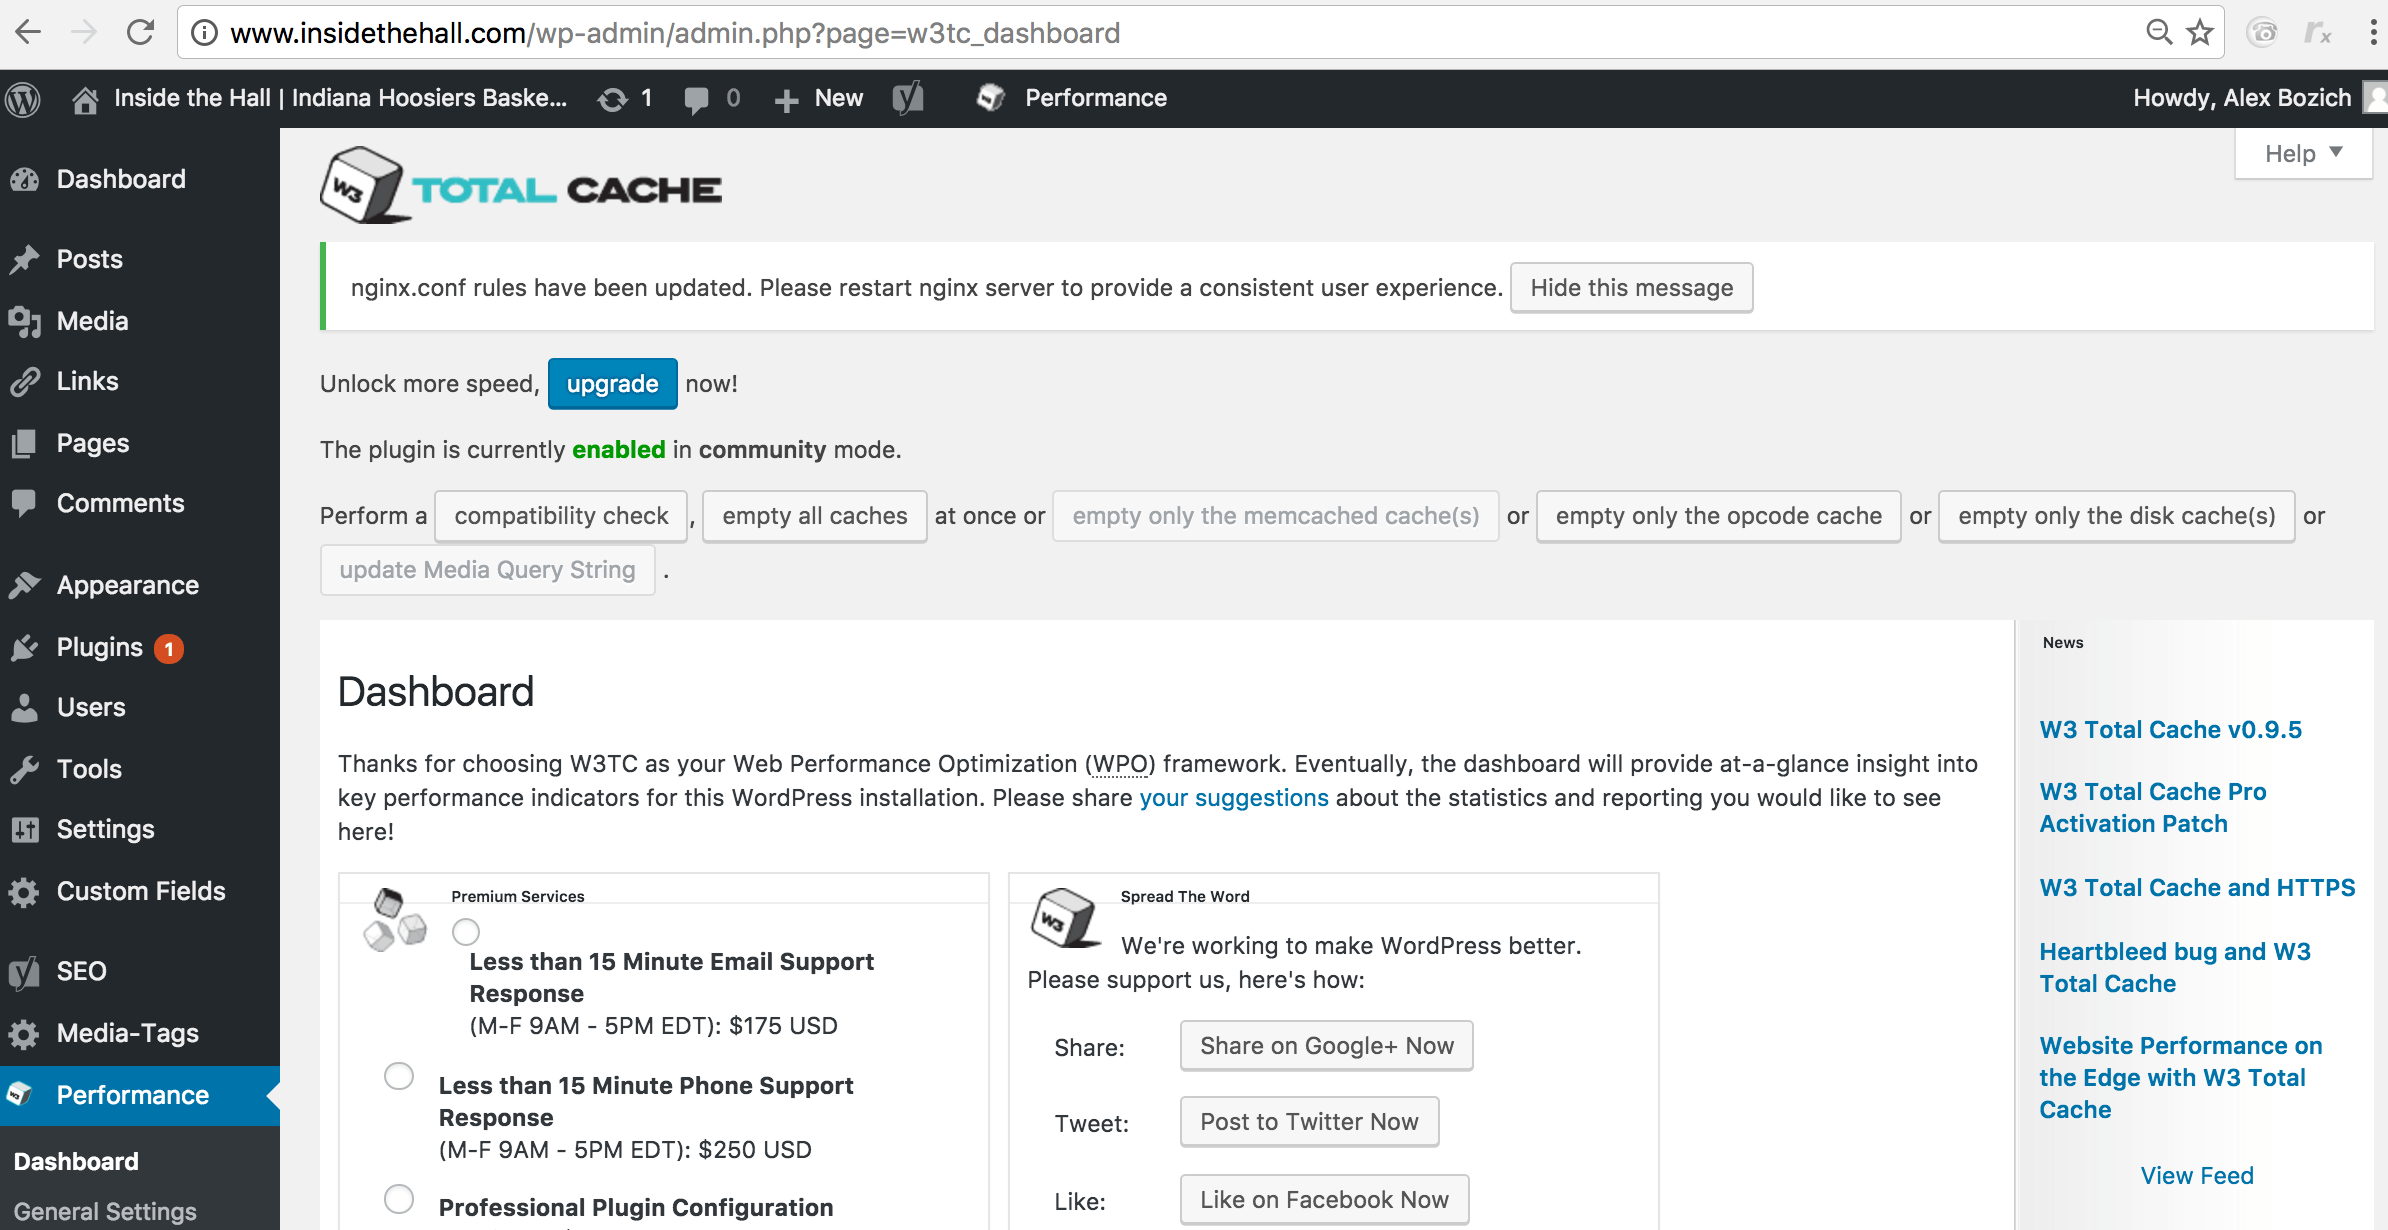
Task: Click the Yoast SEO icon in the admin bar
Action: tap(908, 98)
